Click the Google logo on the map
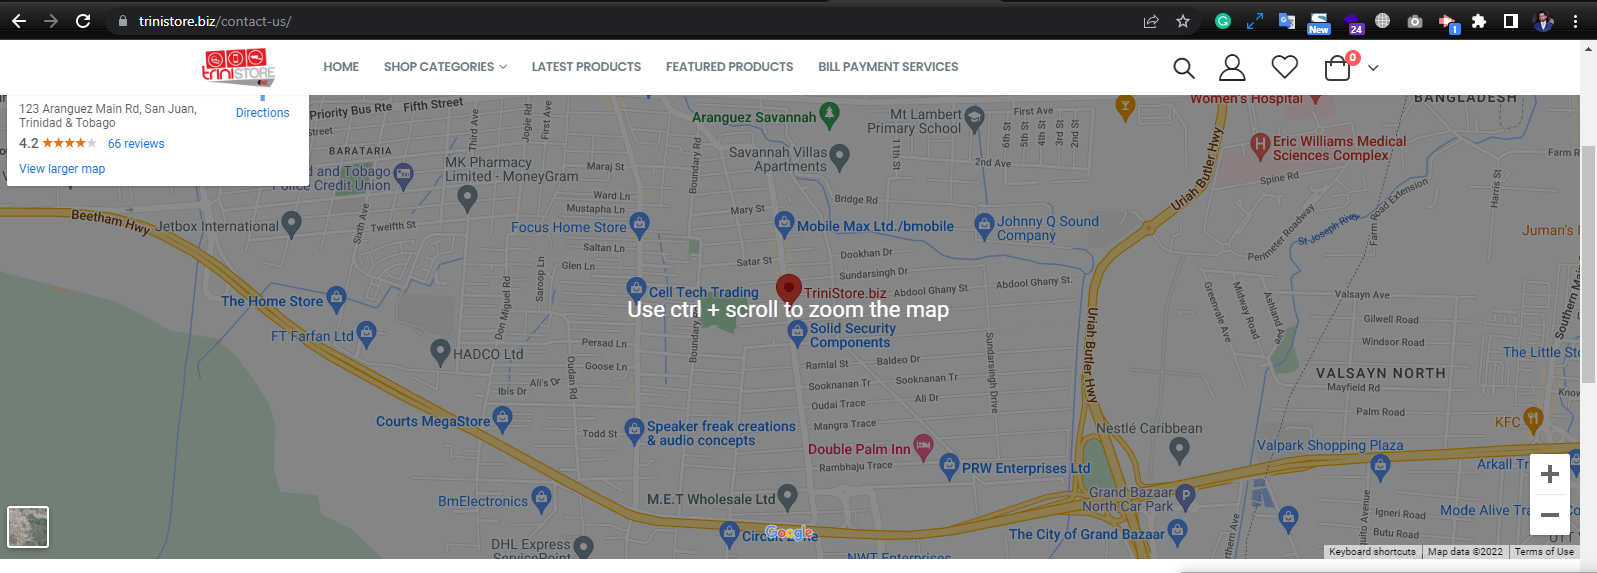 790,533
